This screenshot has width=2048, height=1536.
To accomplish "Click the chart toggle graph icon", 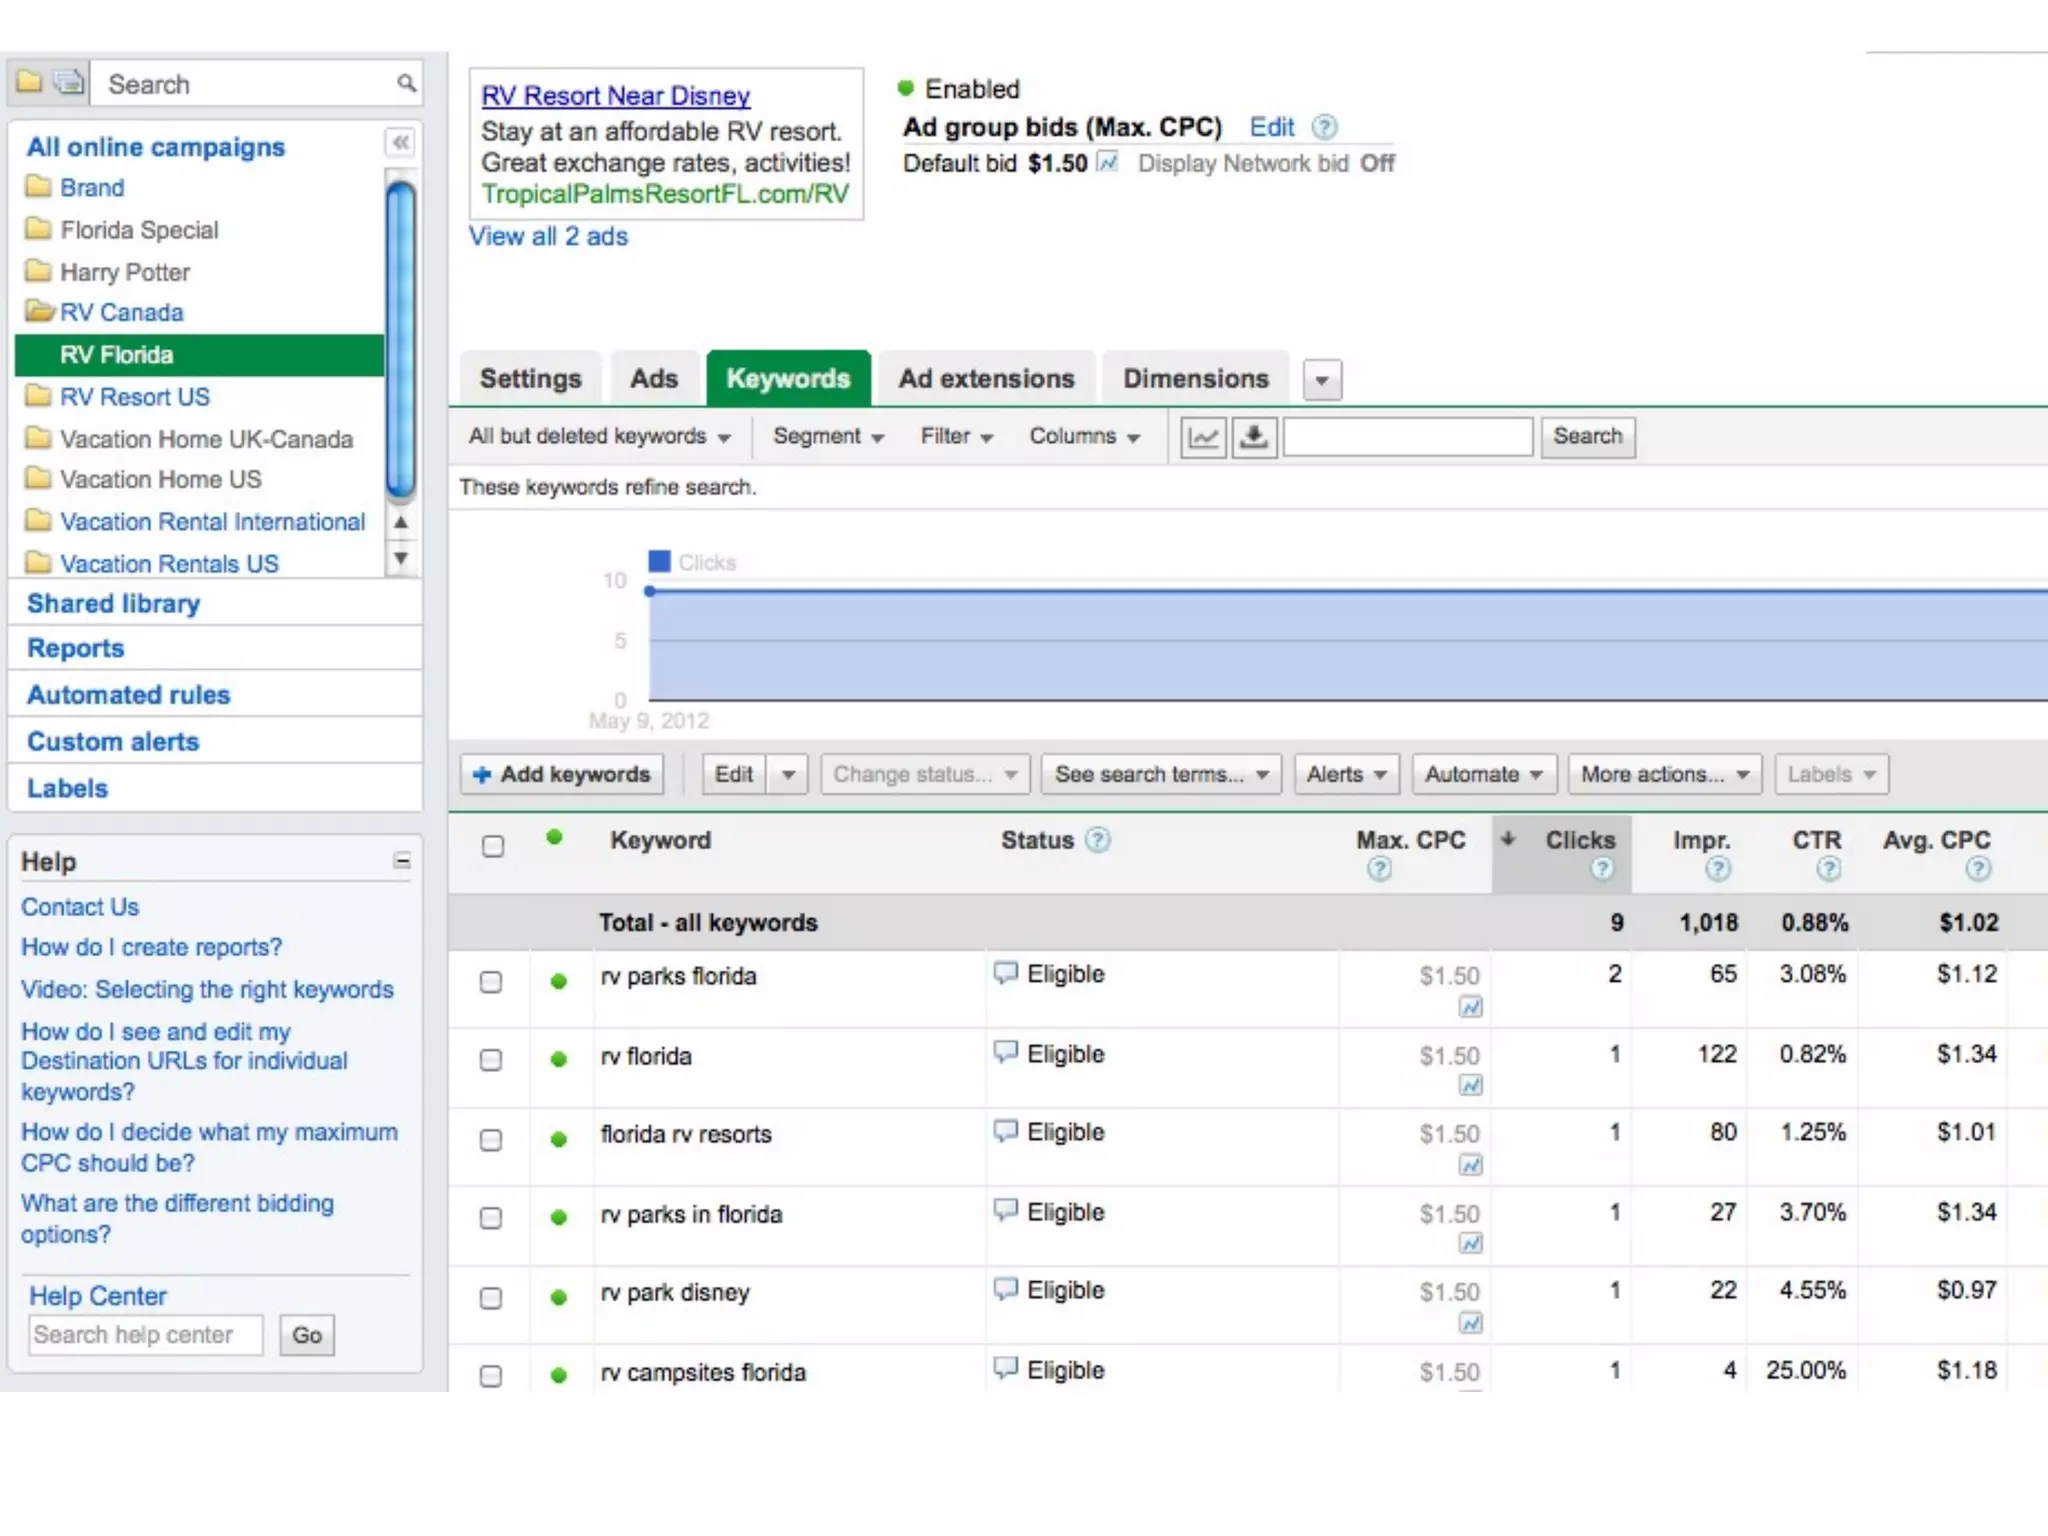I will [1202, 437].
